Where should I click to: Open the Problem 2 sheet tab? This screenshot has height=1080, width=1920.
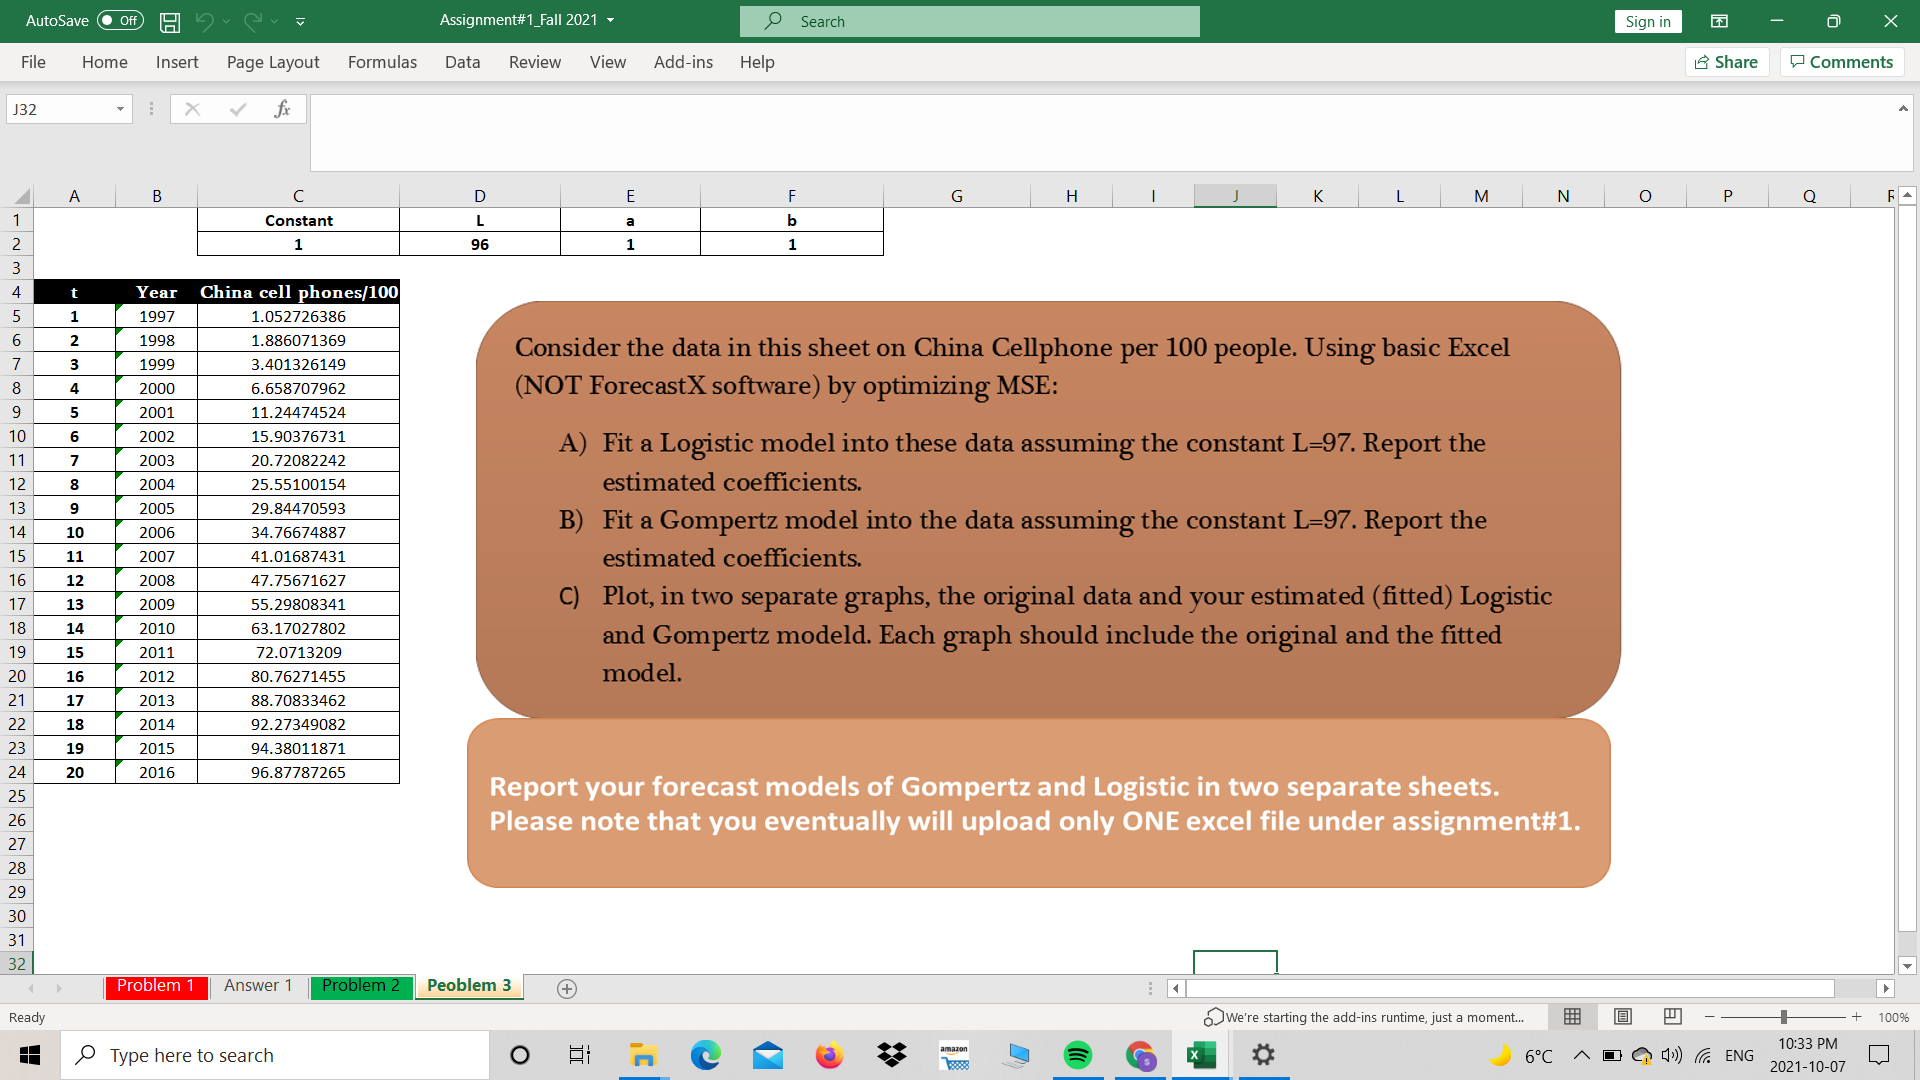(360, 986)
